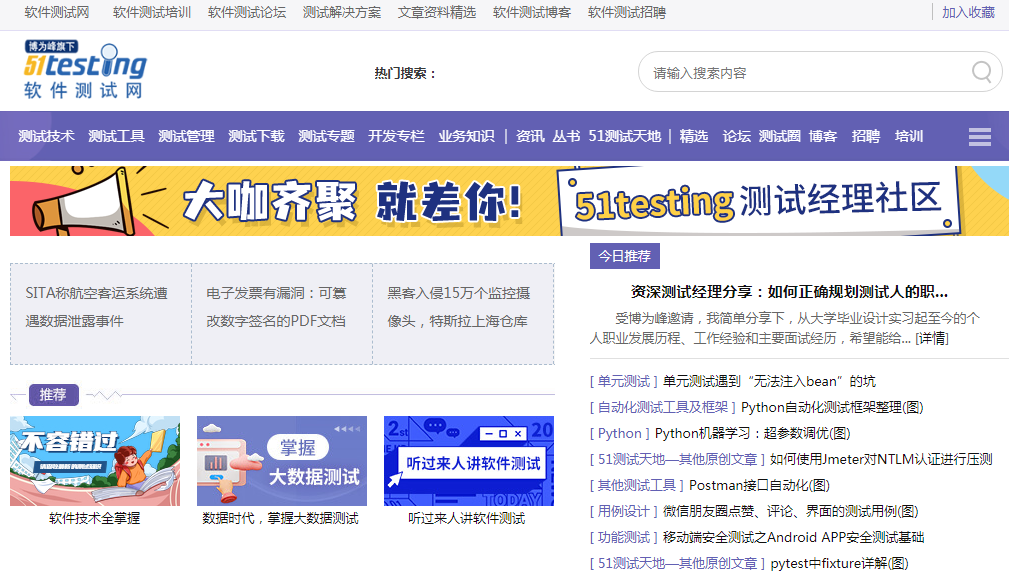Select 精选 in navigation bar

click(x=694, y=136)
